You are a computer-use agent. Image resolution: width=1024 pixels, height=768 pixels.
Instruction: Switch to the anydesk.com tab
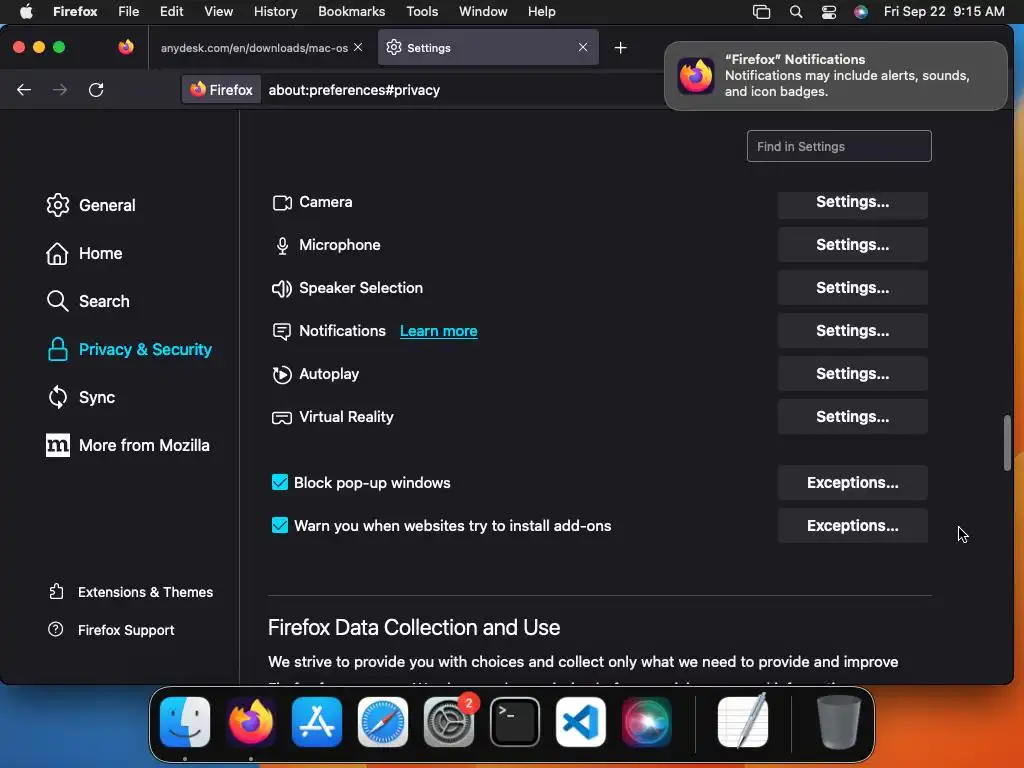click(x=255, y=48)
